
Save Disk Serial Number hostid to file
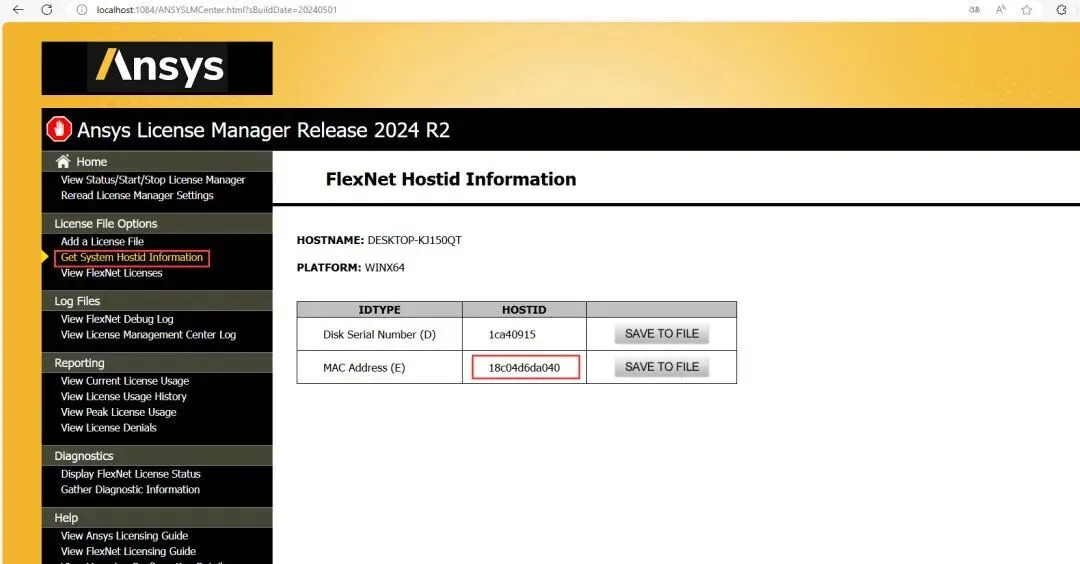[662, 334]
